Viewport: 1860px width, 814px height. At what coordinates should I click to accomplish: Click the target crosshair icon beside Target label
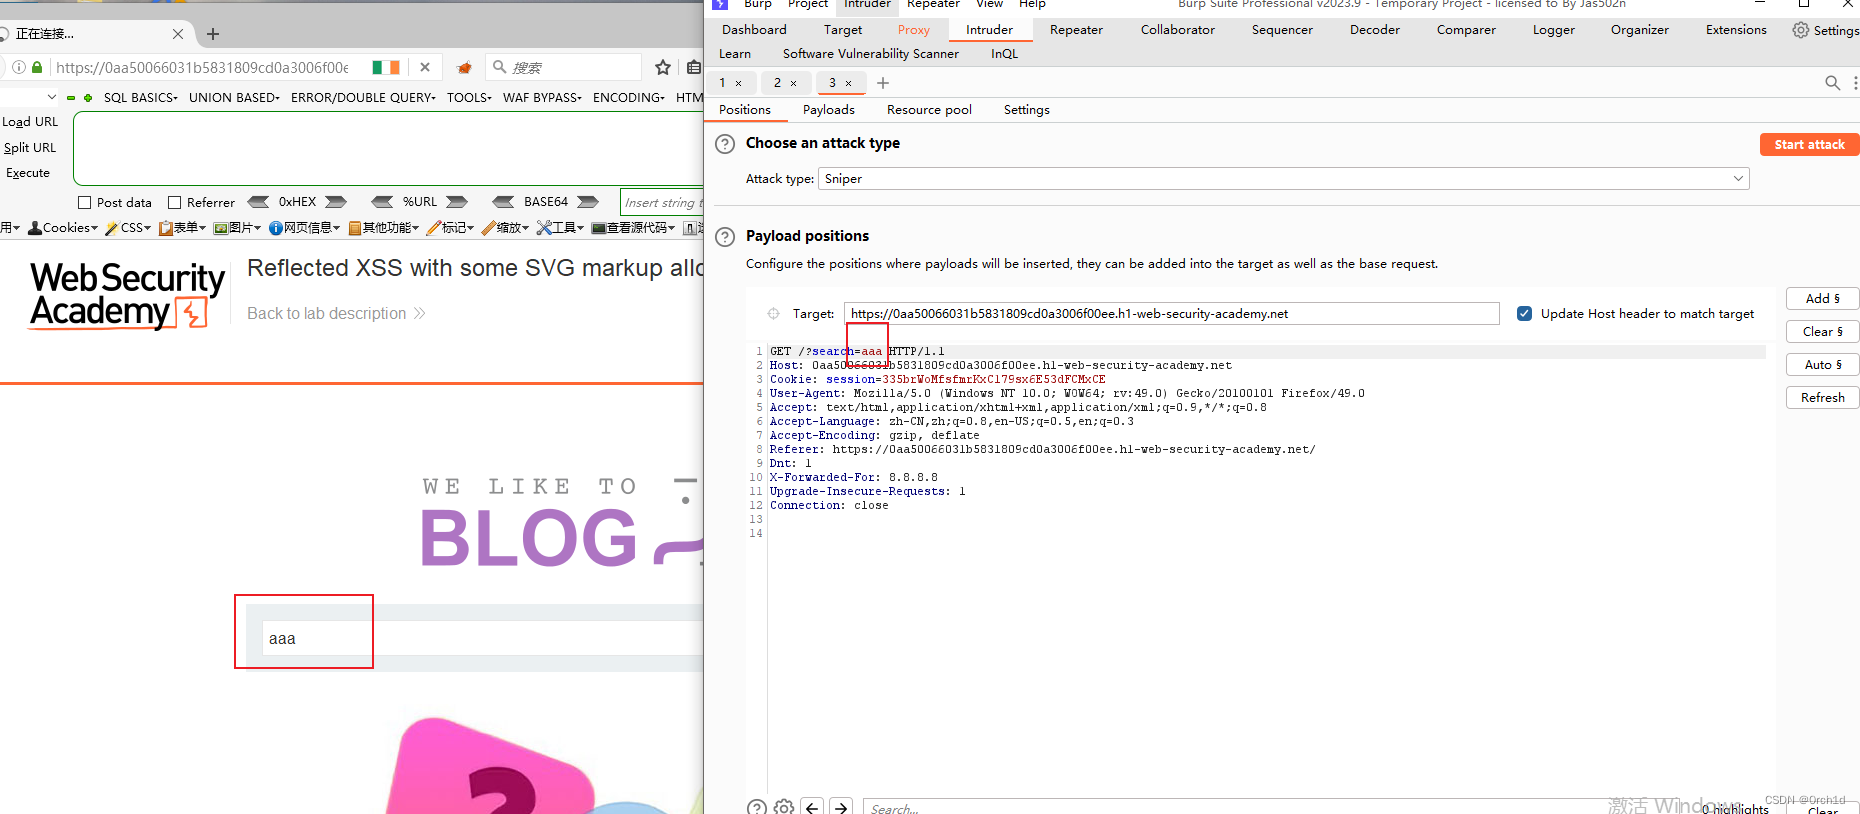point(773,314)
